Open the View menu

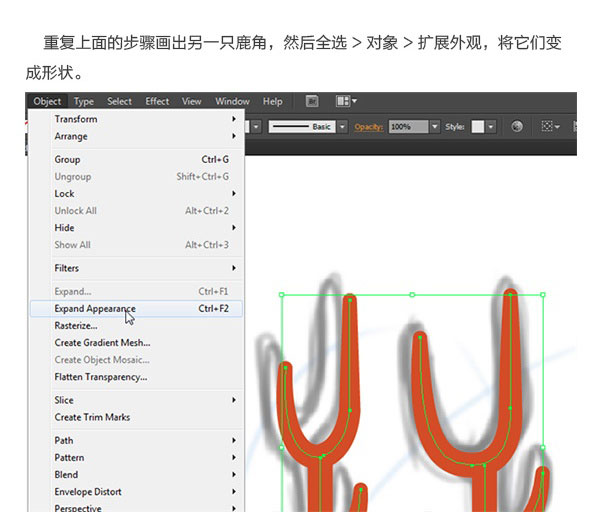point(191,101)
